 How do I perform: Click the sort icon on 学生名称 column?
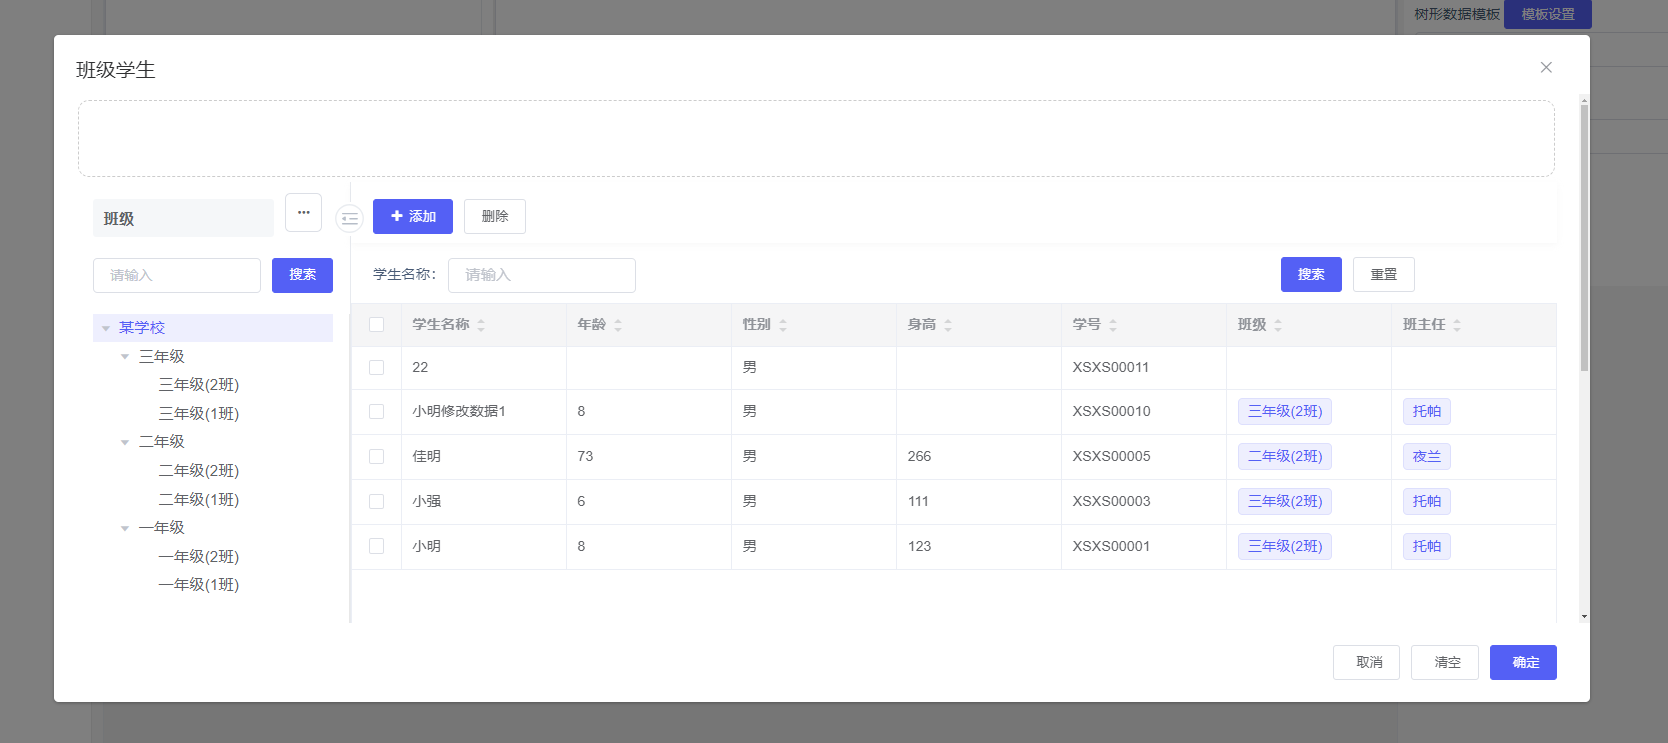coord(481,325)
